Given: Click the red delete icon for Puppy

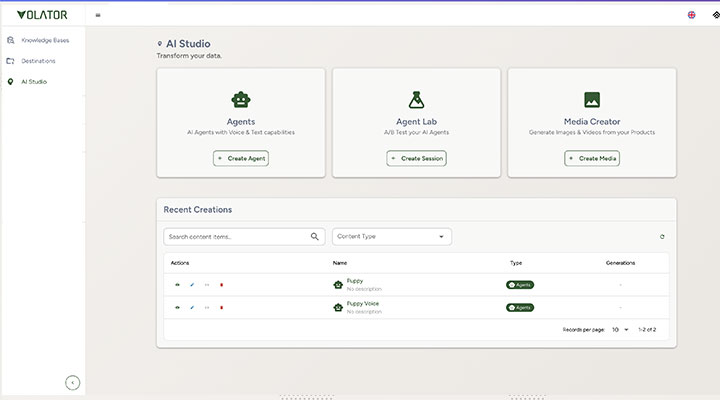Looking at the screenshot, I should (x=221, y=285).
